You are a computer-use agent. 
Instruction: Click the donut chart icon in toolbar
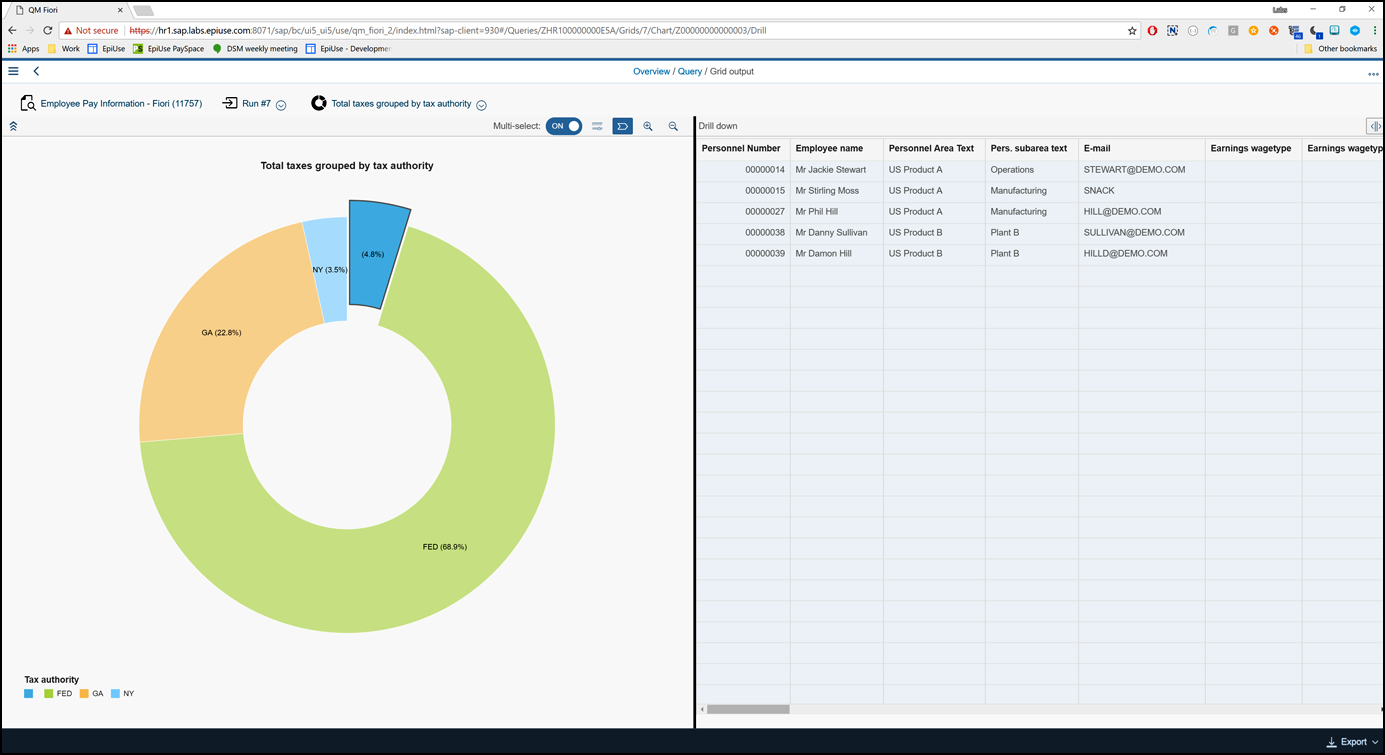pos(319,103)
